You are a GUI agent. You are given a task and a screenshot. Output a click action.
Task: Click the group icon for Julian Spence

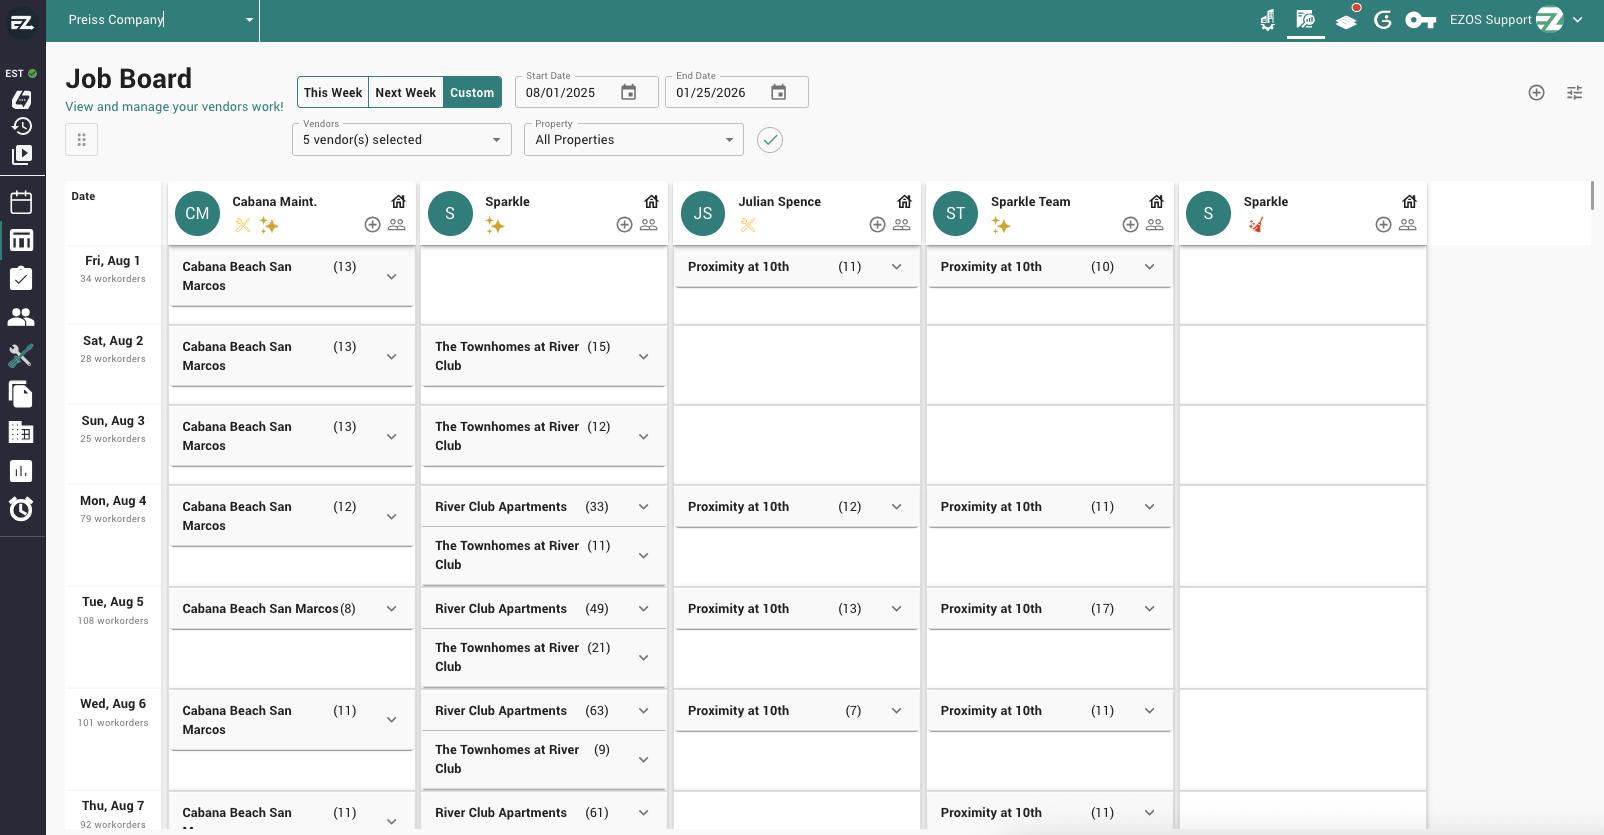pyautogui.click(x=902, y=225)
